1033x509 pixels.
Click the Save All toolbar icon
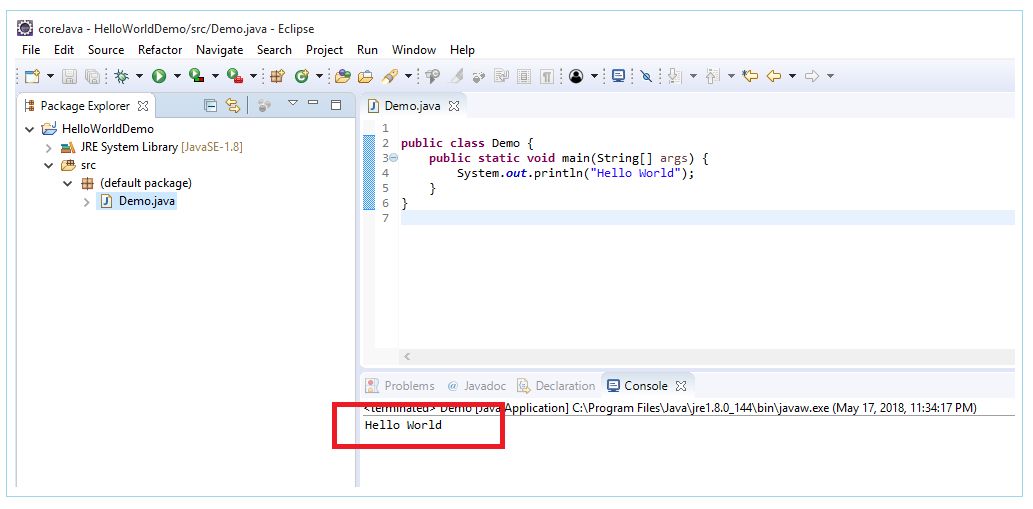[x=93, y=76]
